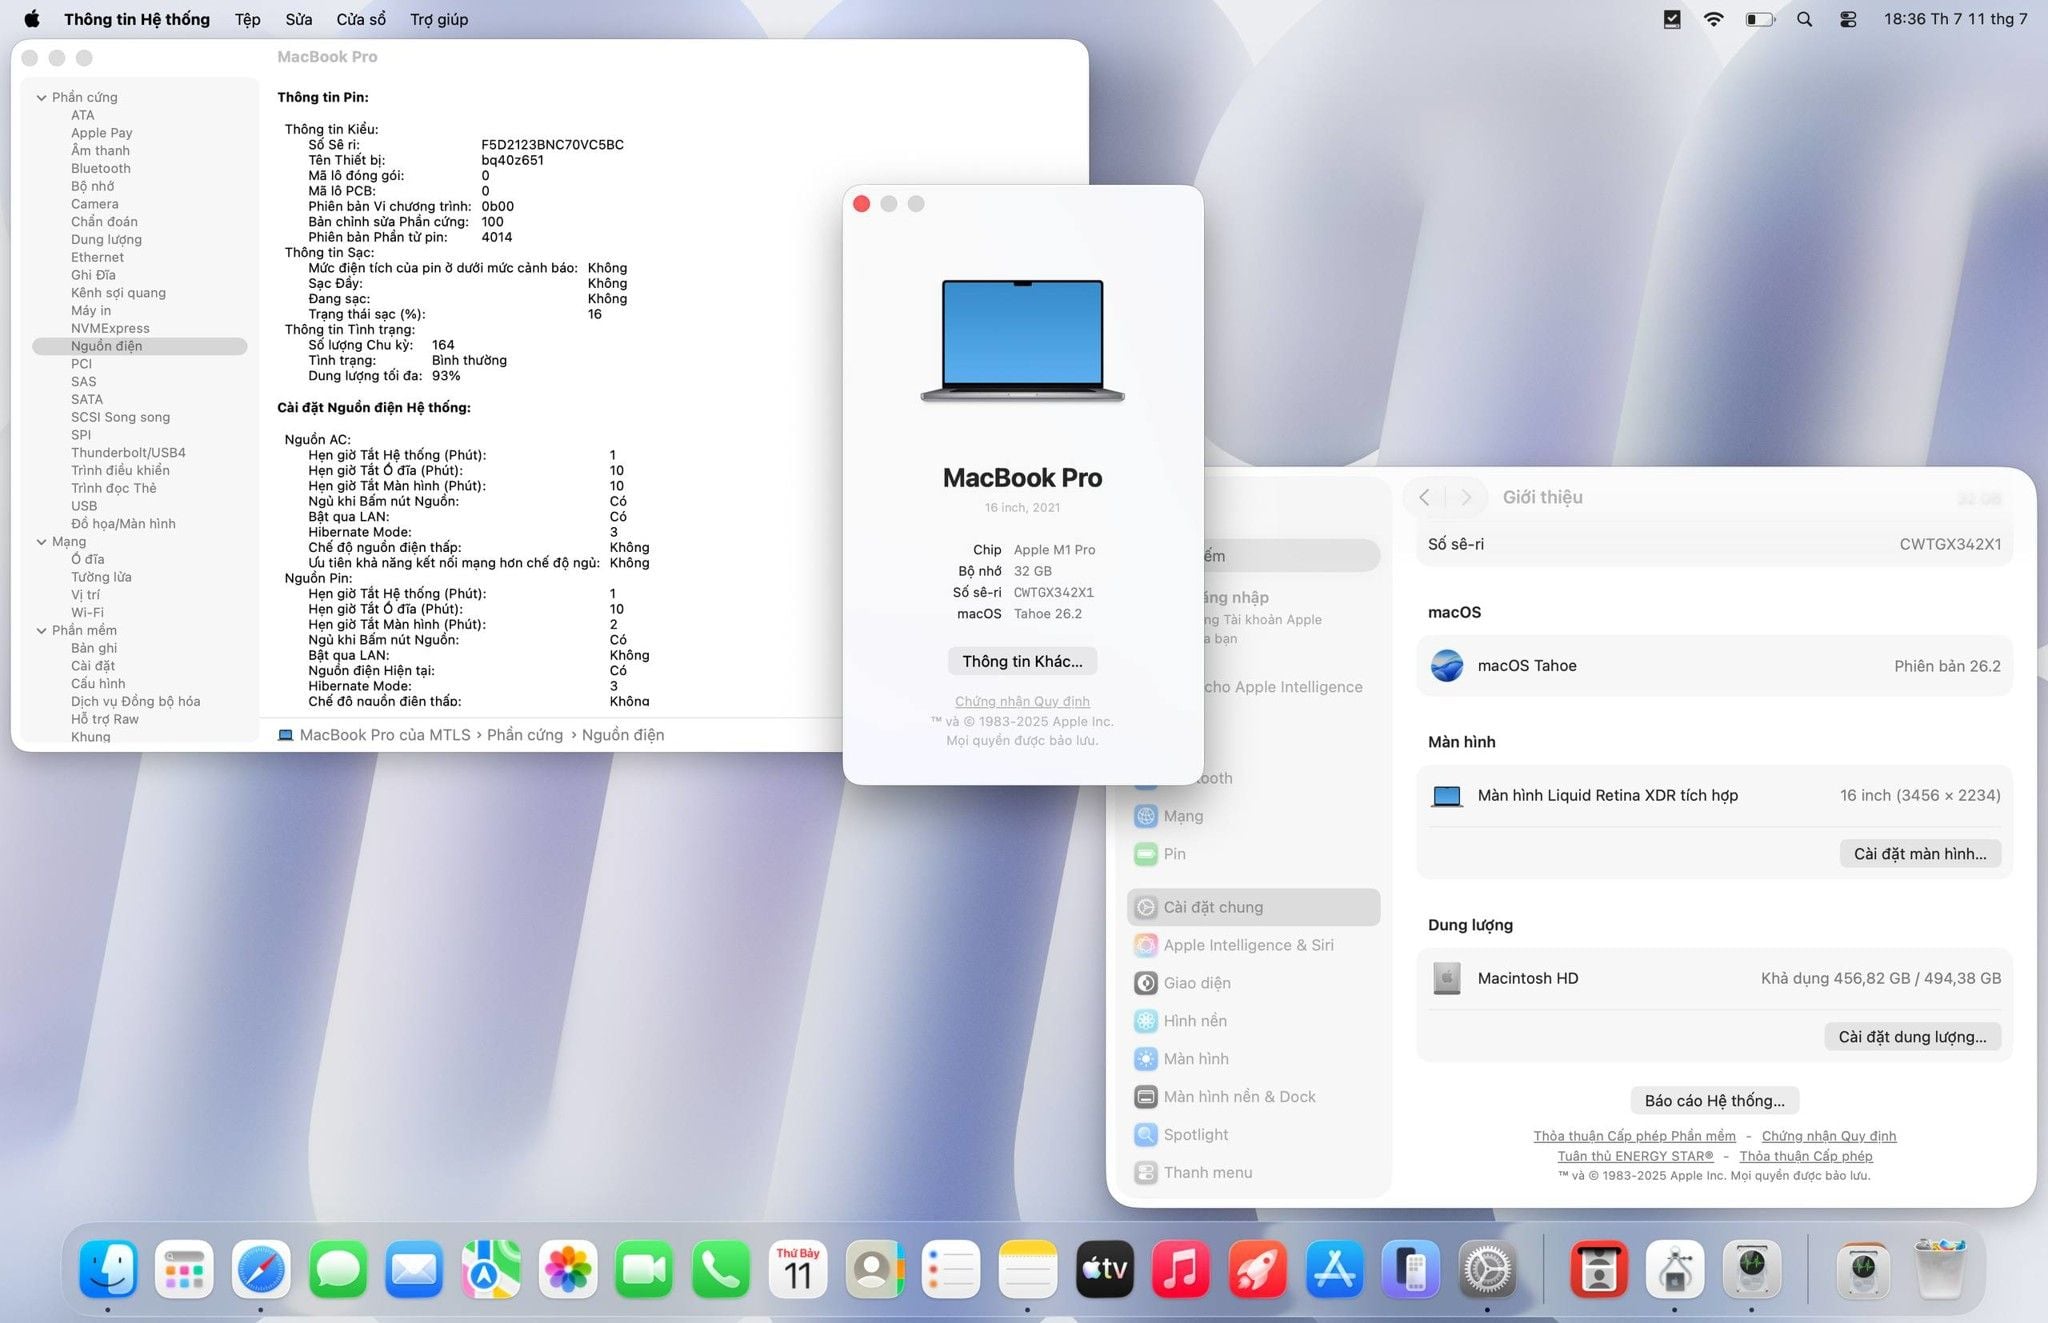Screen dimensions: 2048x1323
Task: Open the Tuân thủ ENERGY STAR link
Action: point(1636,1156)
